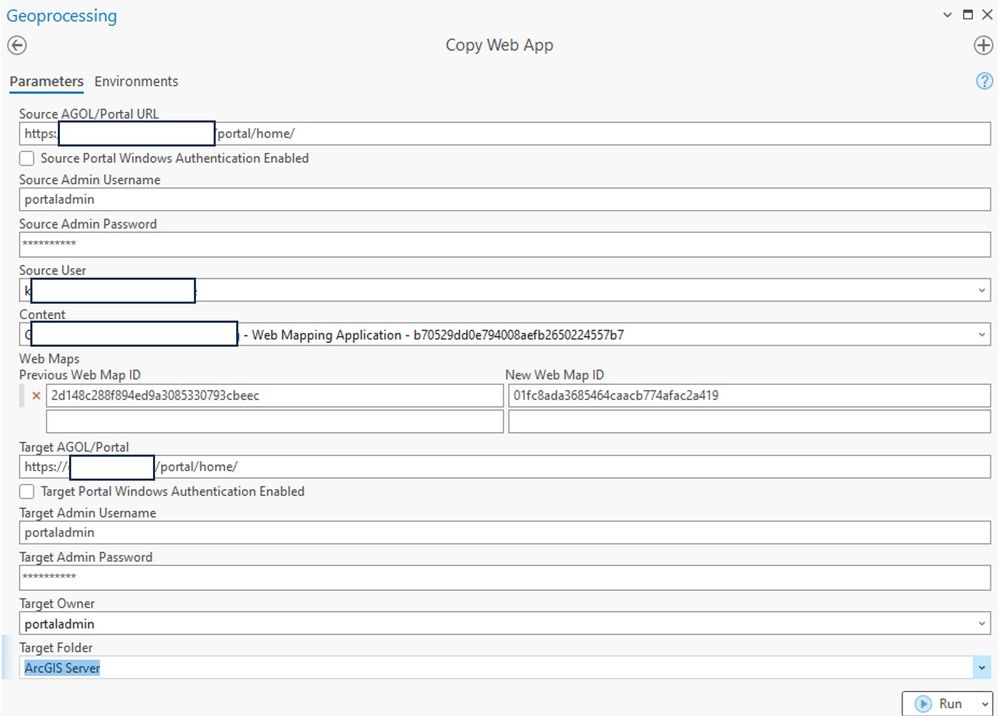Click the Source Admin Username field
Image resolution: width=999 pixels, height=716 pixels.
tap(505, 200)
